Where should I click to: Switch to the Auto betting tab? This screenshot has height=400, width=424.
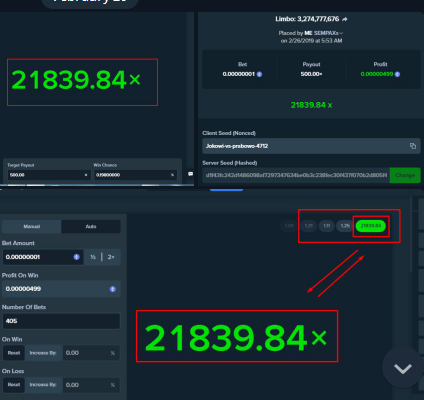pos(91,226)
